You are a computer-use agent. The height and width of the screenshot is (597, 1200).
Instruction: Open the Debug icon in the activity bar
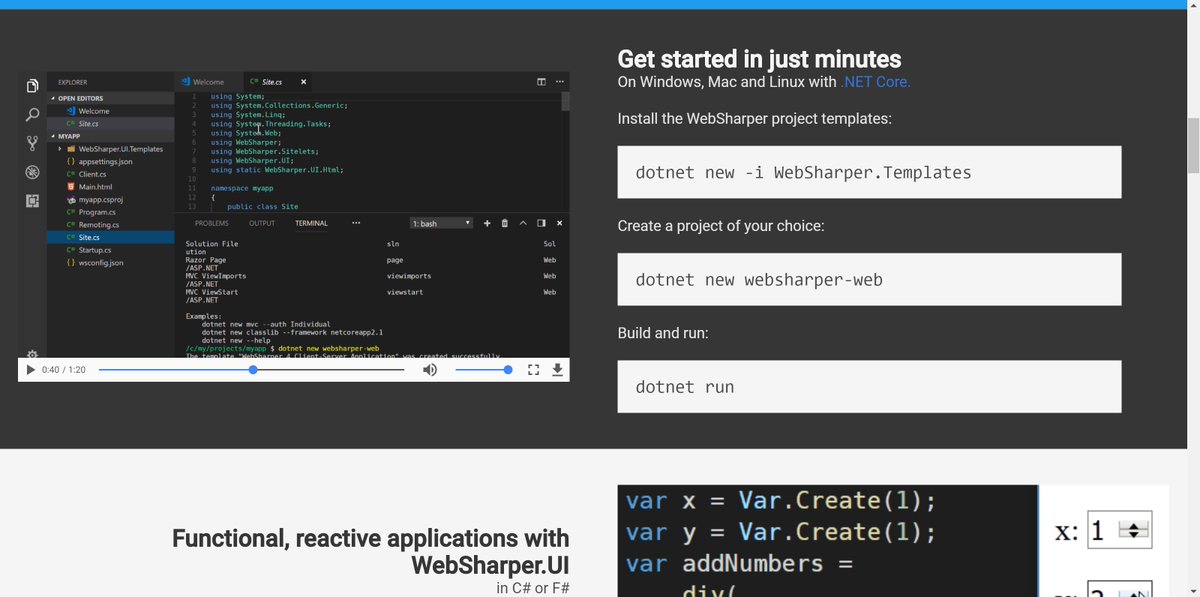(x=32, y=172)
